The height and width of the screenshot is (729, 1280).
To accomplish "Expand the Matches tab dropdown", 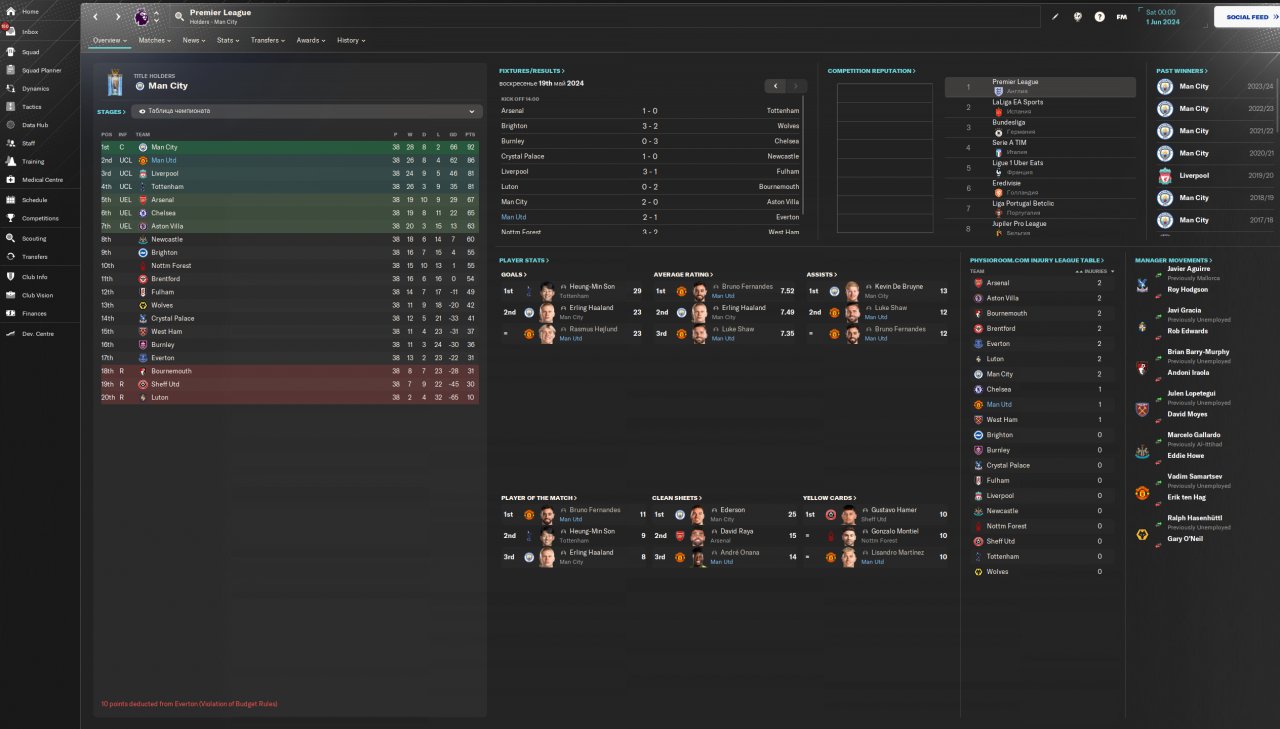I will [155, 41].
